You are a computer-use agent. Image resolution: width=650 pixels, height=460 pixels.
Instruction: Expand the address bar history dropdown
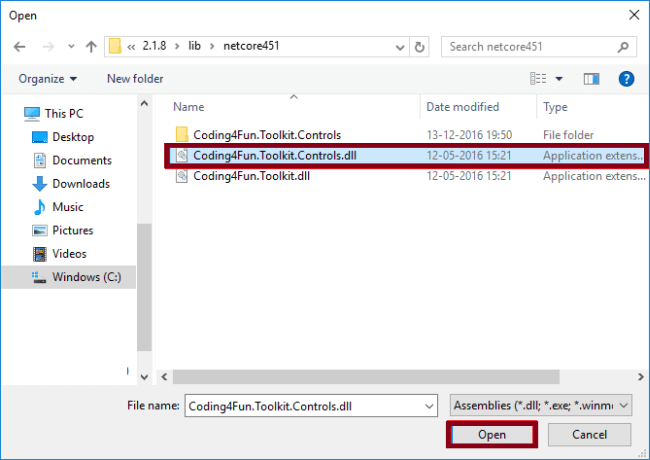400,47
